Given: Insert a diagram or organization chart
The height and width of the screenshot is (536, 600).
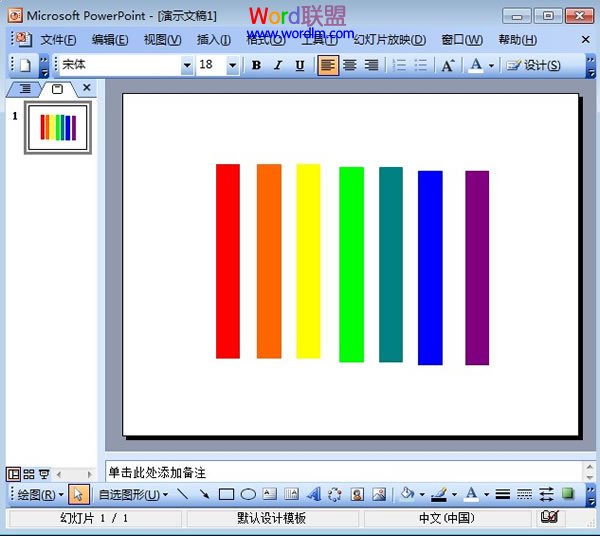Looking at the screenshot, I should 335,494.
